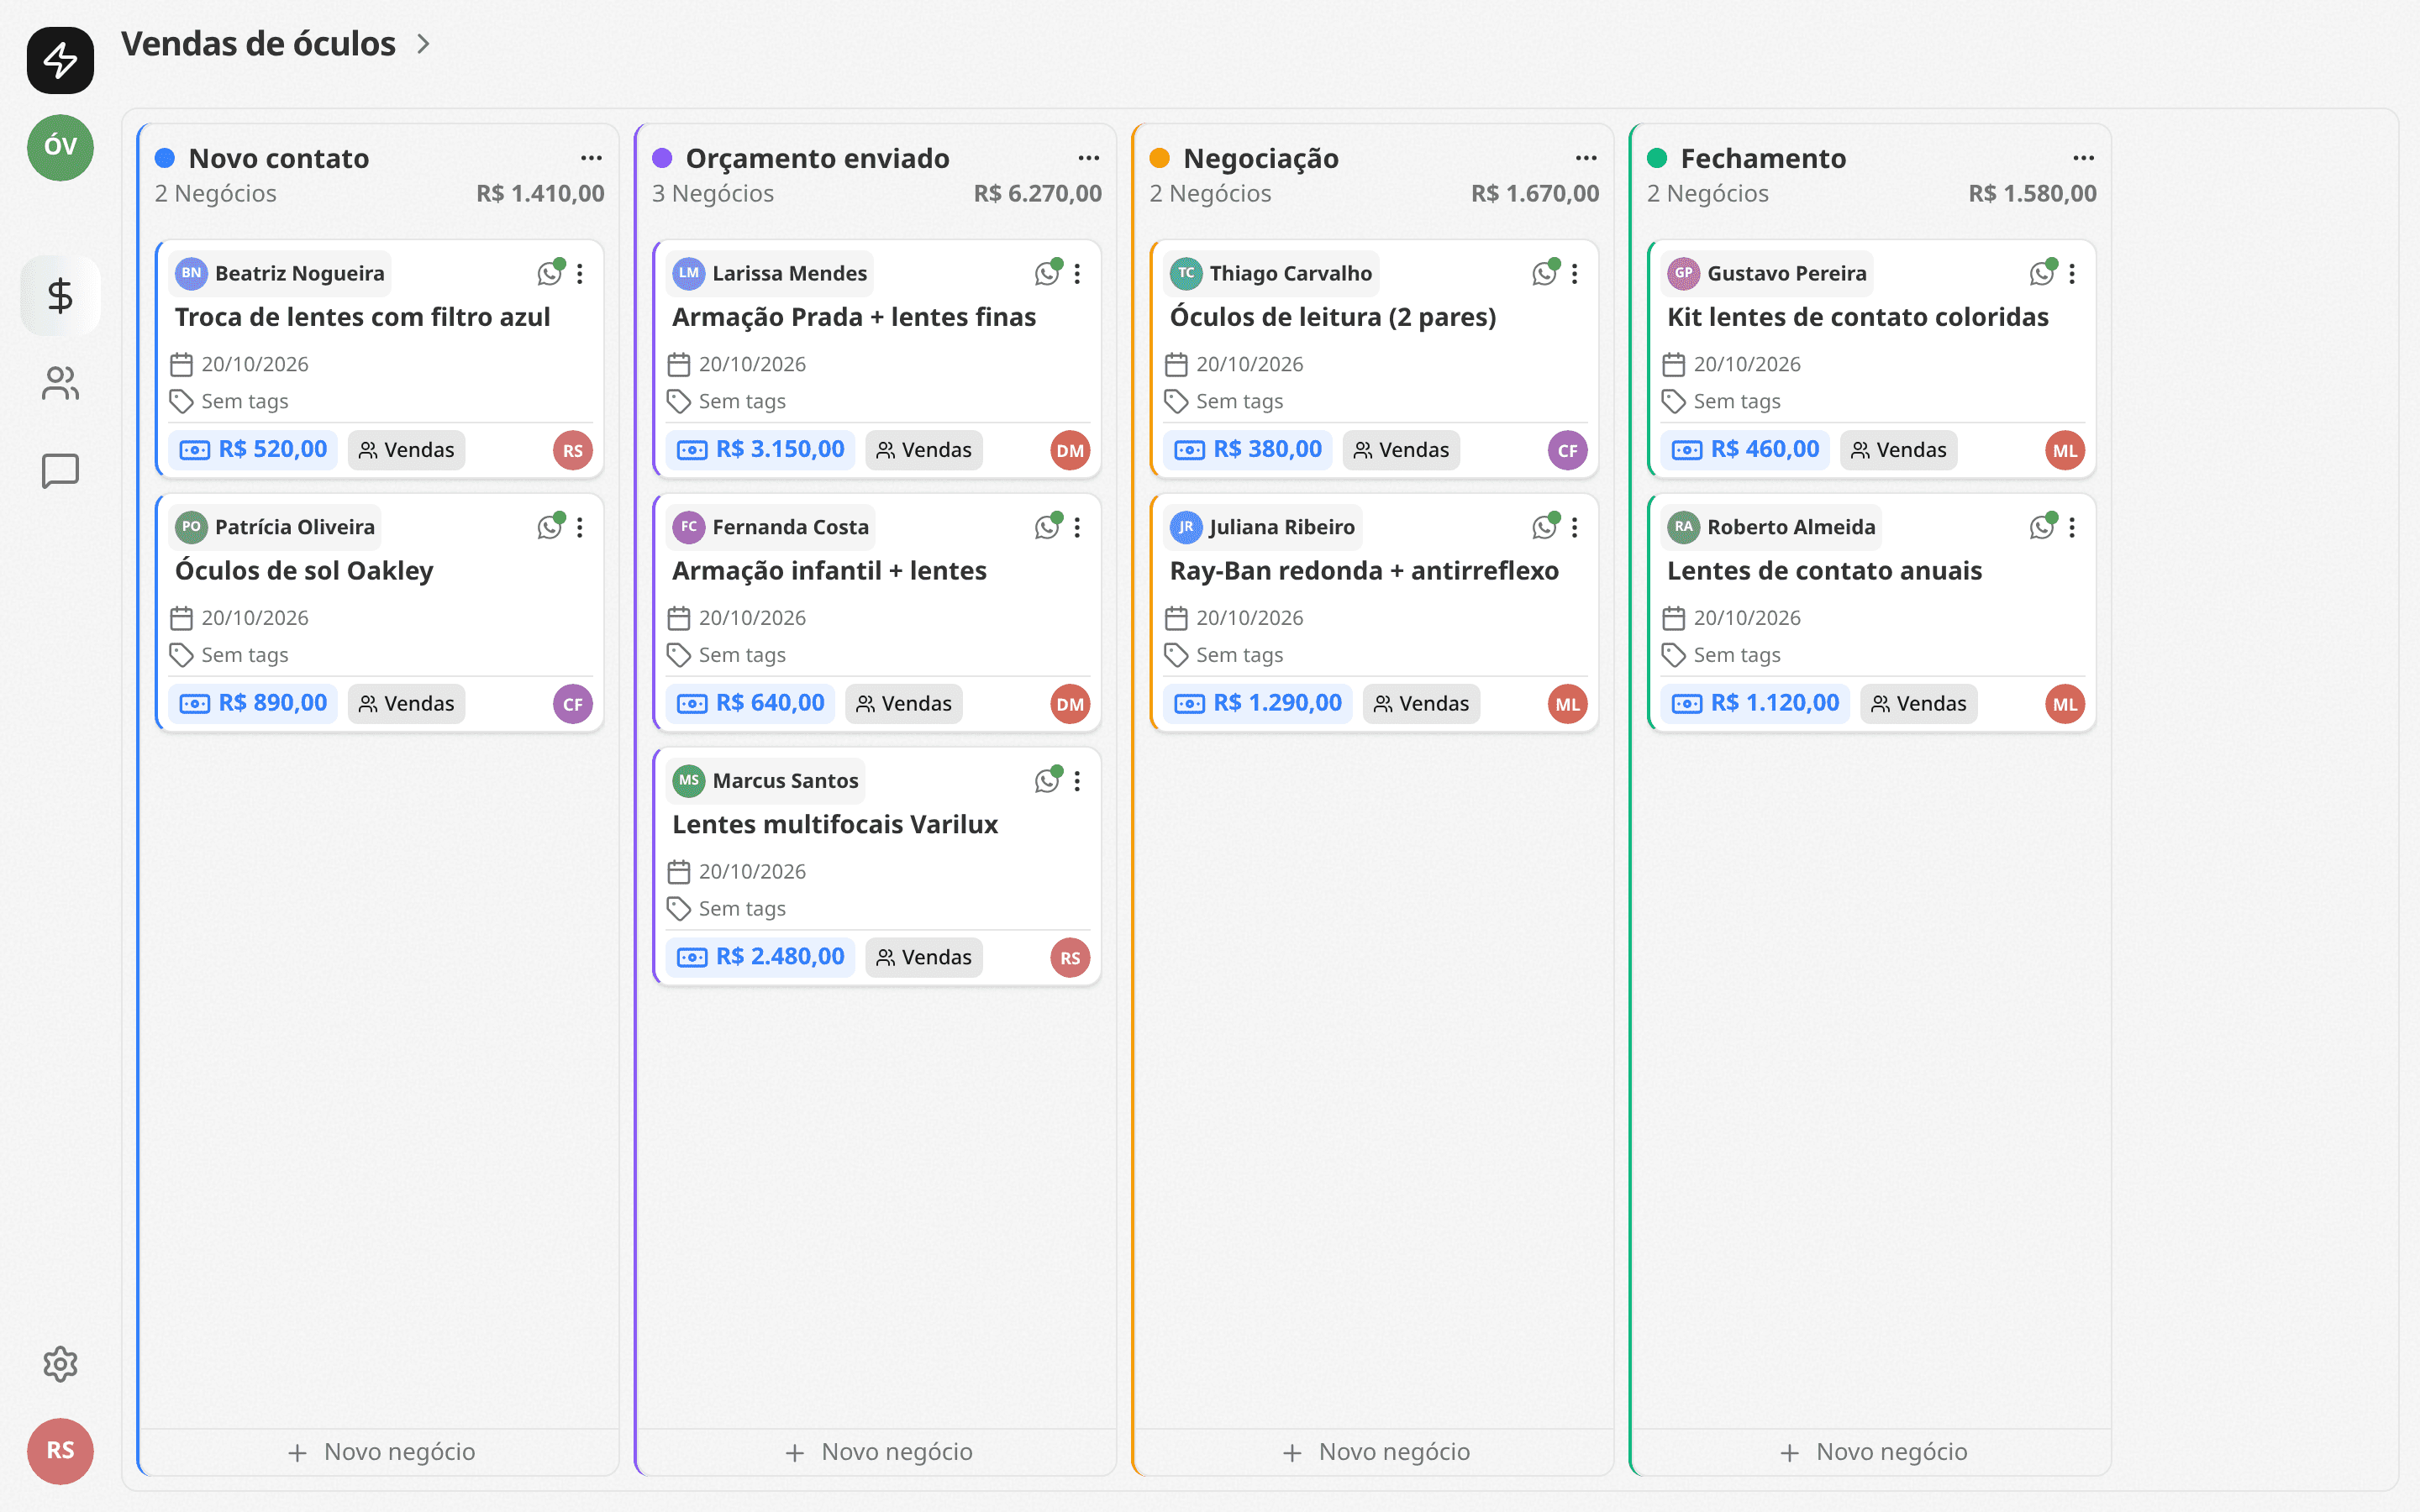Open the Troca de lentes com filtro azul deal
The height and width of the screenshot is (1512, 2420).
[x=362, y=317]
